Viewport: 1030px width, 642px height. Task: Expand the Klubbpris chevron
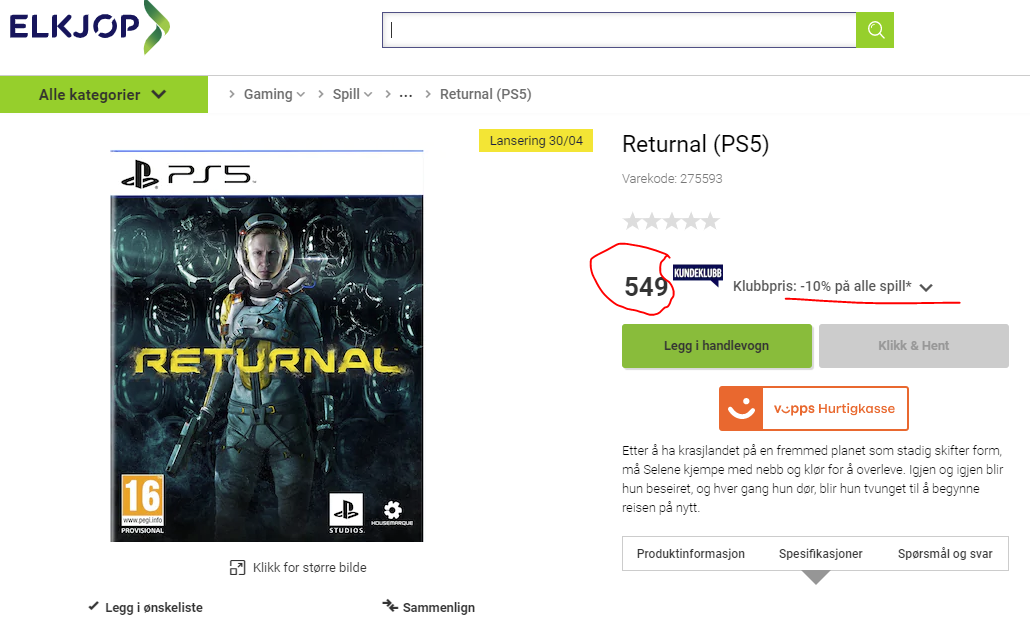(926, 287)
